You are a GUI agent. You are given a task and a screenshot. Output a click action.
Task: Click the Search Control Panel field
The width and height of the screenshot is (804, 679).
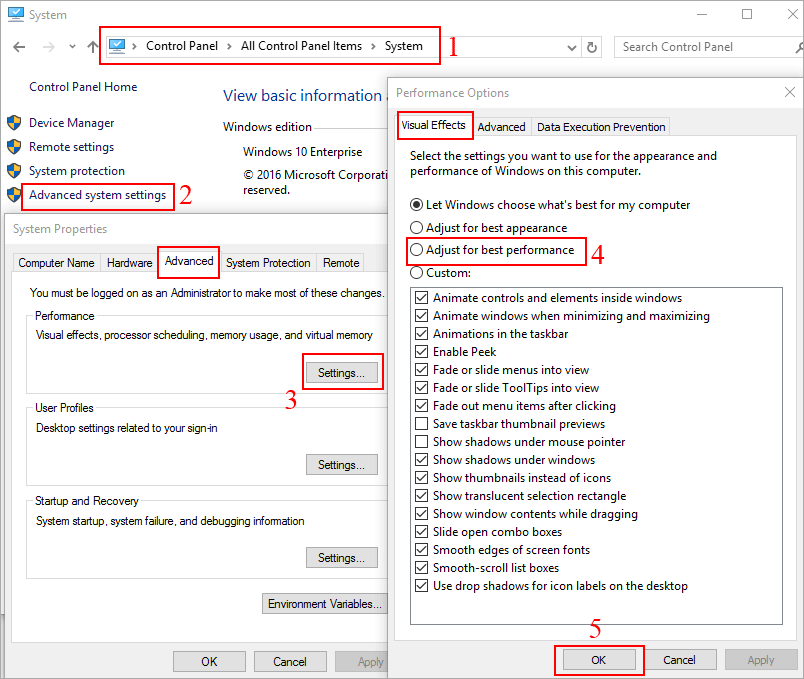click(709, 47)
